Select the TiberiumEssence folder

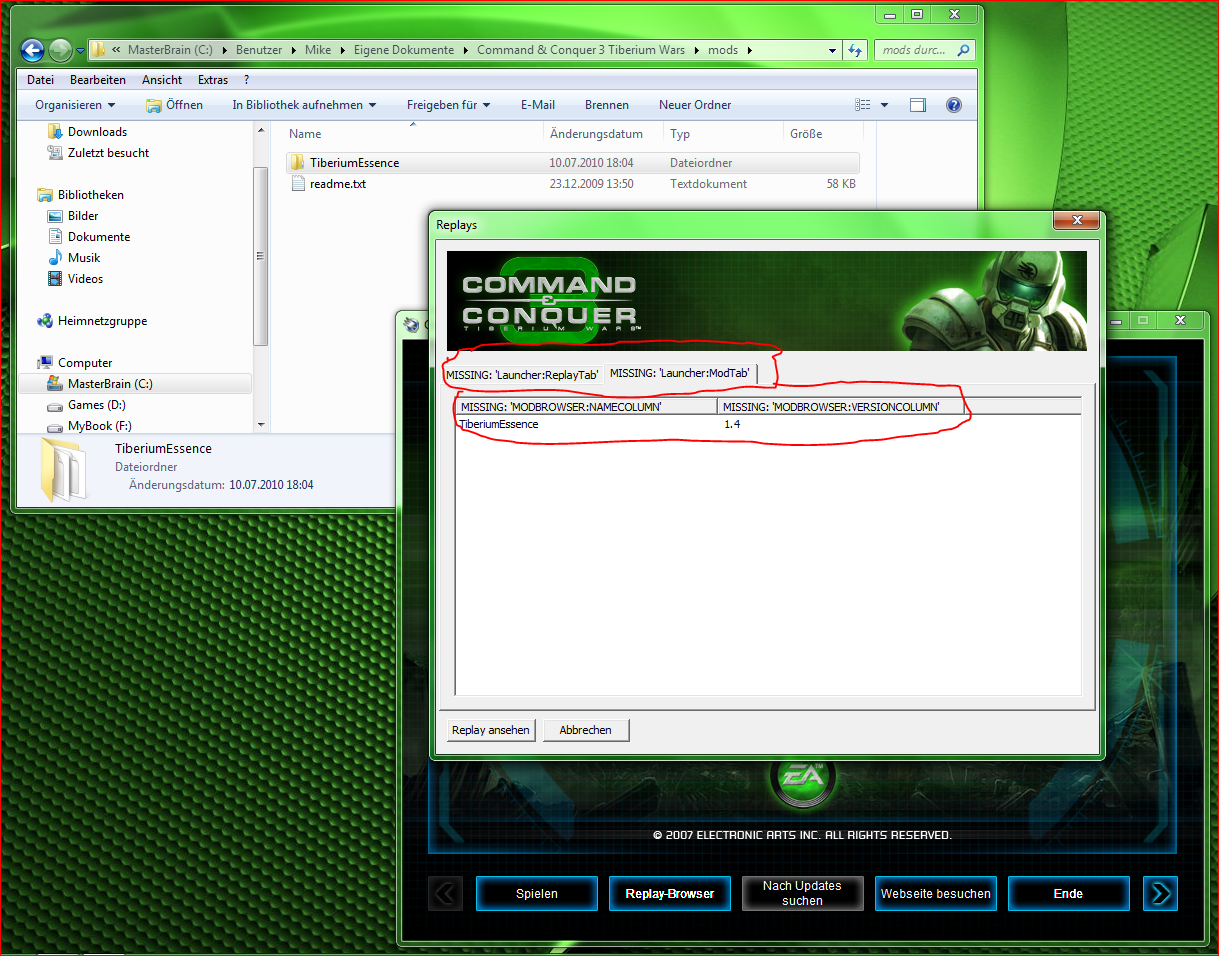point(572,163)
